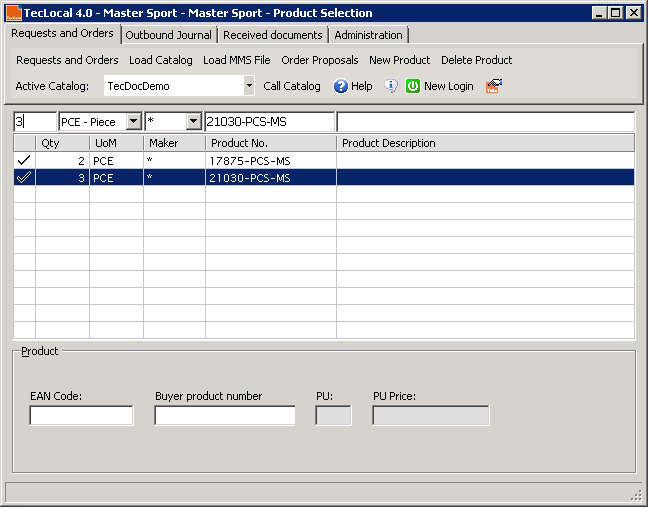
Task: Click the green New Login power icon
Action: 412,87
